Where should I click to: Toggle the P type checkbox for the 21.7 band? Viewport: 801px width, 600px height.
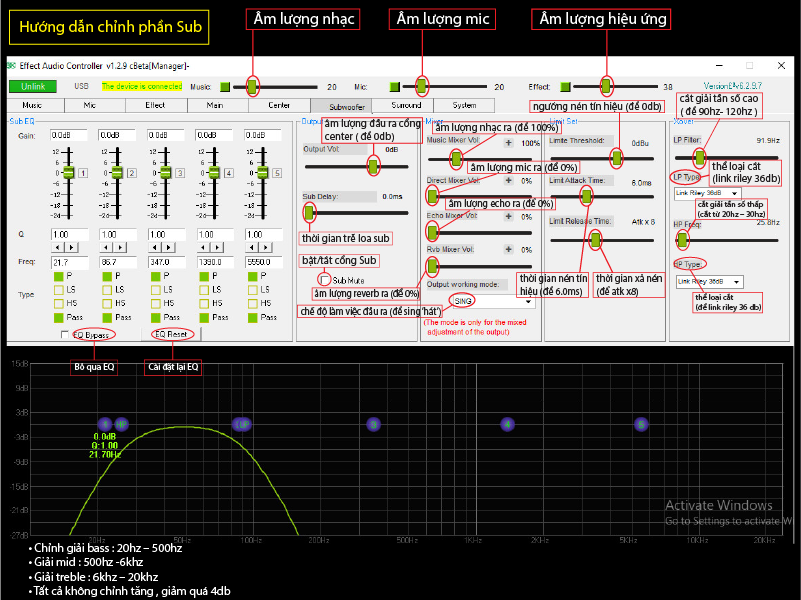pyautogui.click(x=58, y=276)
